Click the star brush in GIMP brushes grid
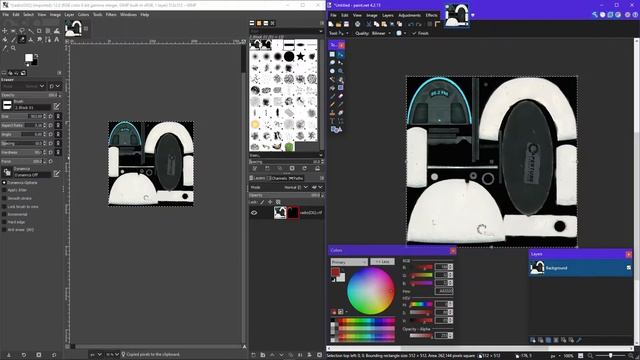This screenshot has height=360, width=640. [300, 56]
